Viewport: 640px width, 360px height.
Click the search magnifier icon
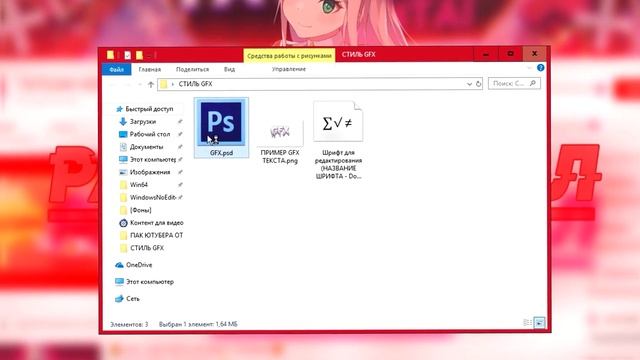point(533,83)
